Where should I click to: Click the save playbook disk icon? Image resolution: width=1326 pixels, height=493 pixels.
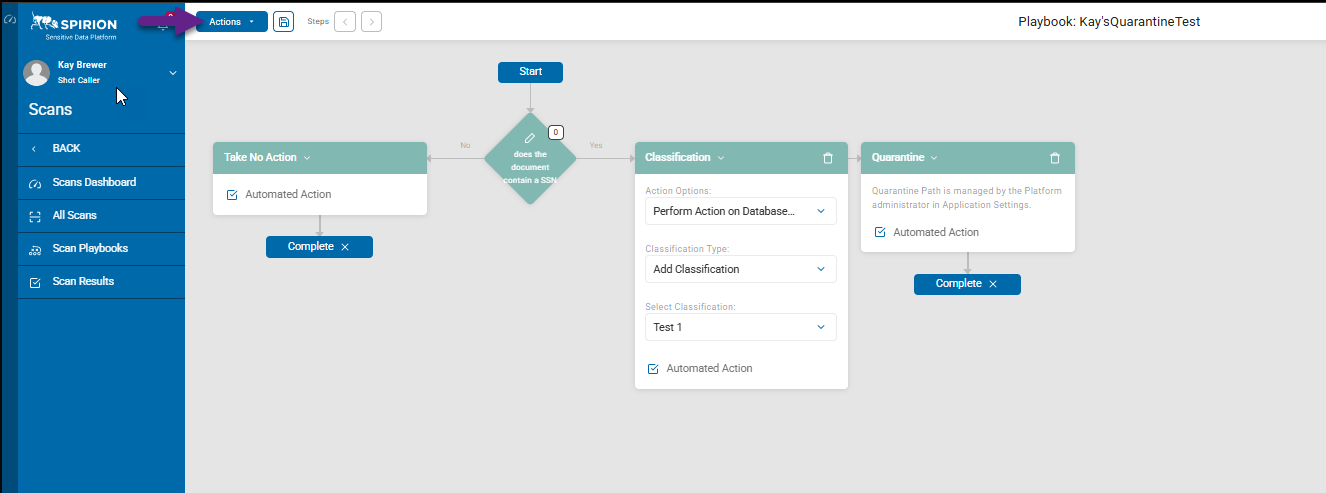[x=283, y=22]
